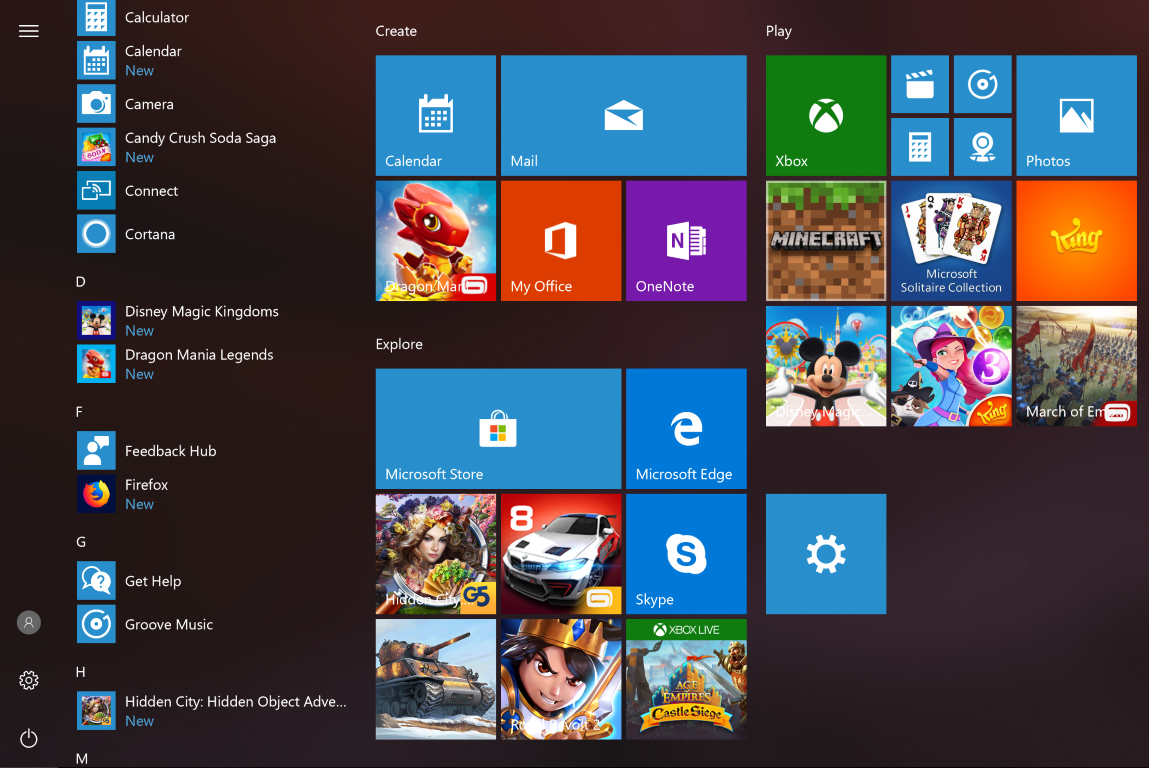
Task: Open the Calendar tile under Create
Action: [435, 115]
